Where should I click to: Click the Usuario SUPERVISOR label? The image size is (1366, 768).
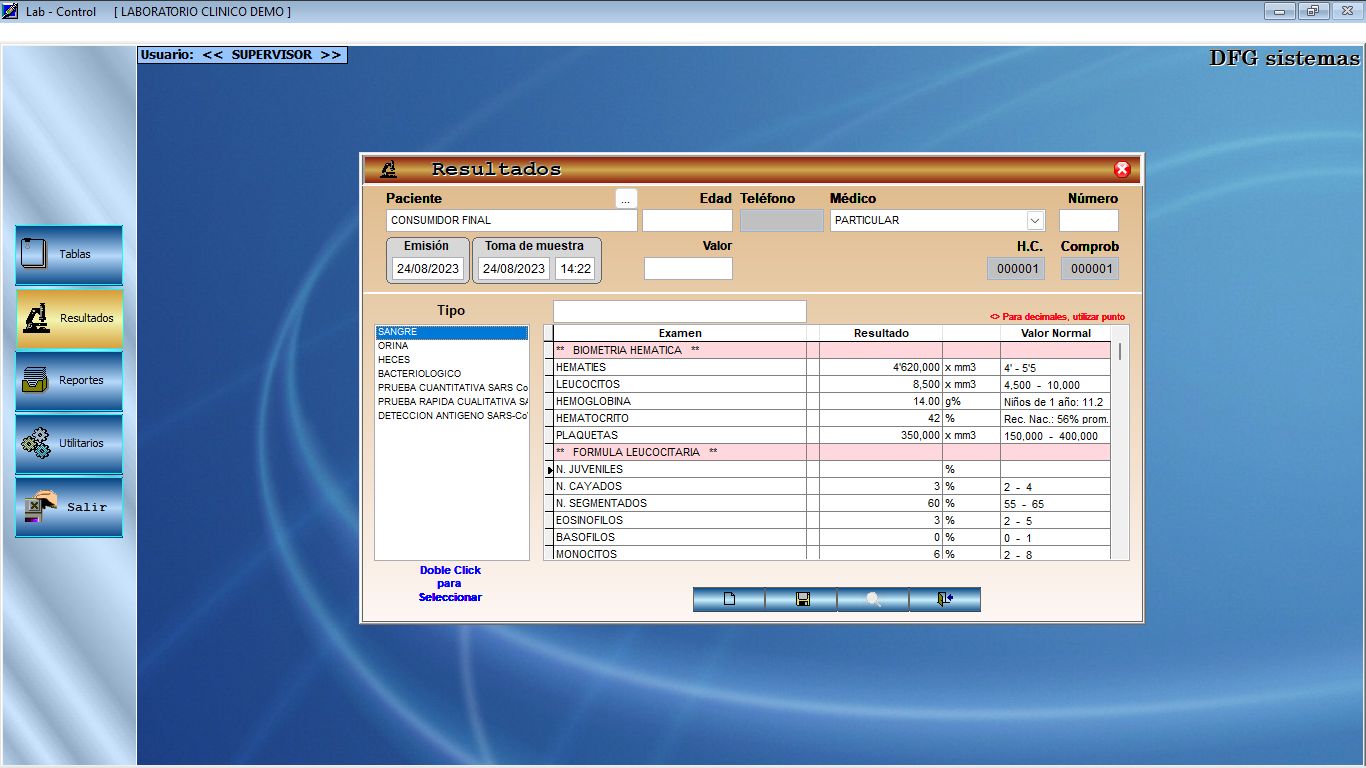point(242,55)
